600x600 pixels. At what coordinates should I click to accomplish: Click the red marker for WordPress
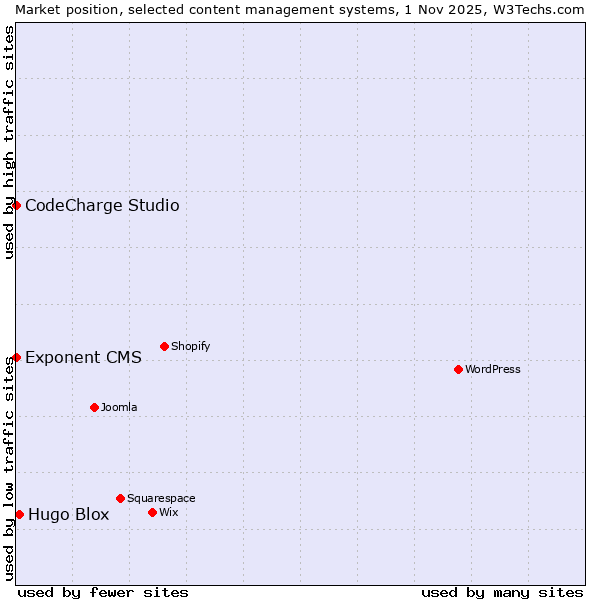(x=458, y=369)
